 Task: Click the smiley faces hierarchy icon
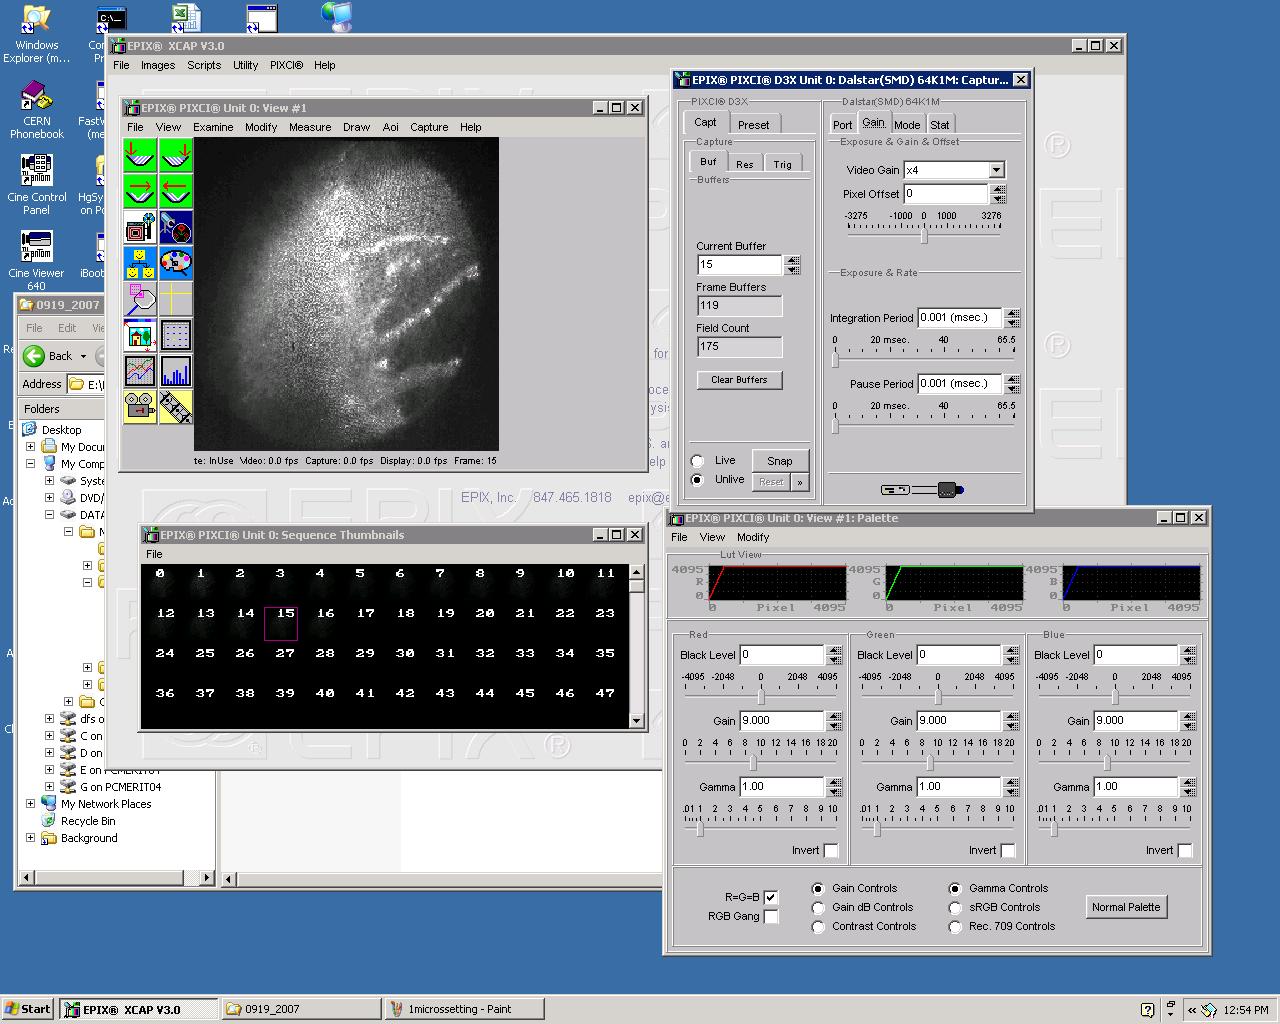click(x=140, y=263)
